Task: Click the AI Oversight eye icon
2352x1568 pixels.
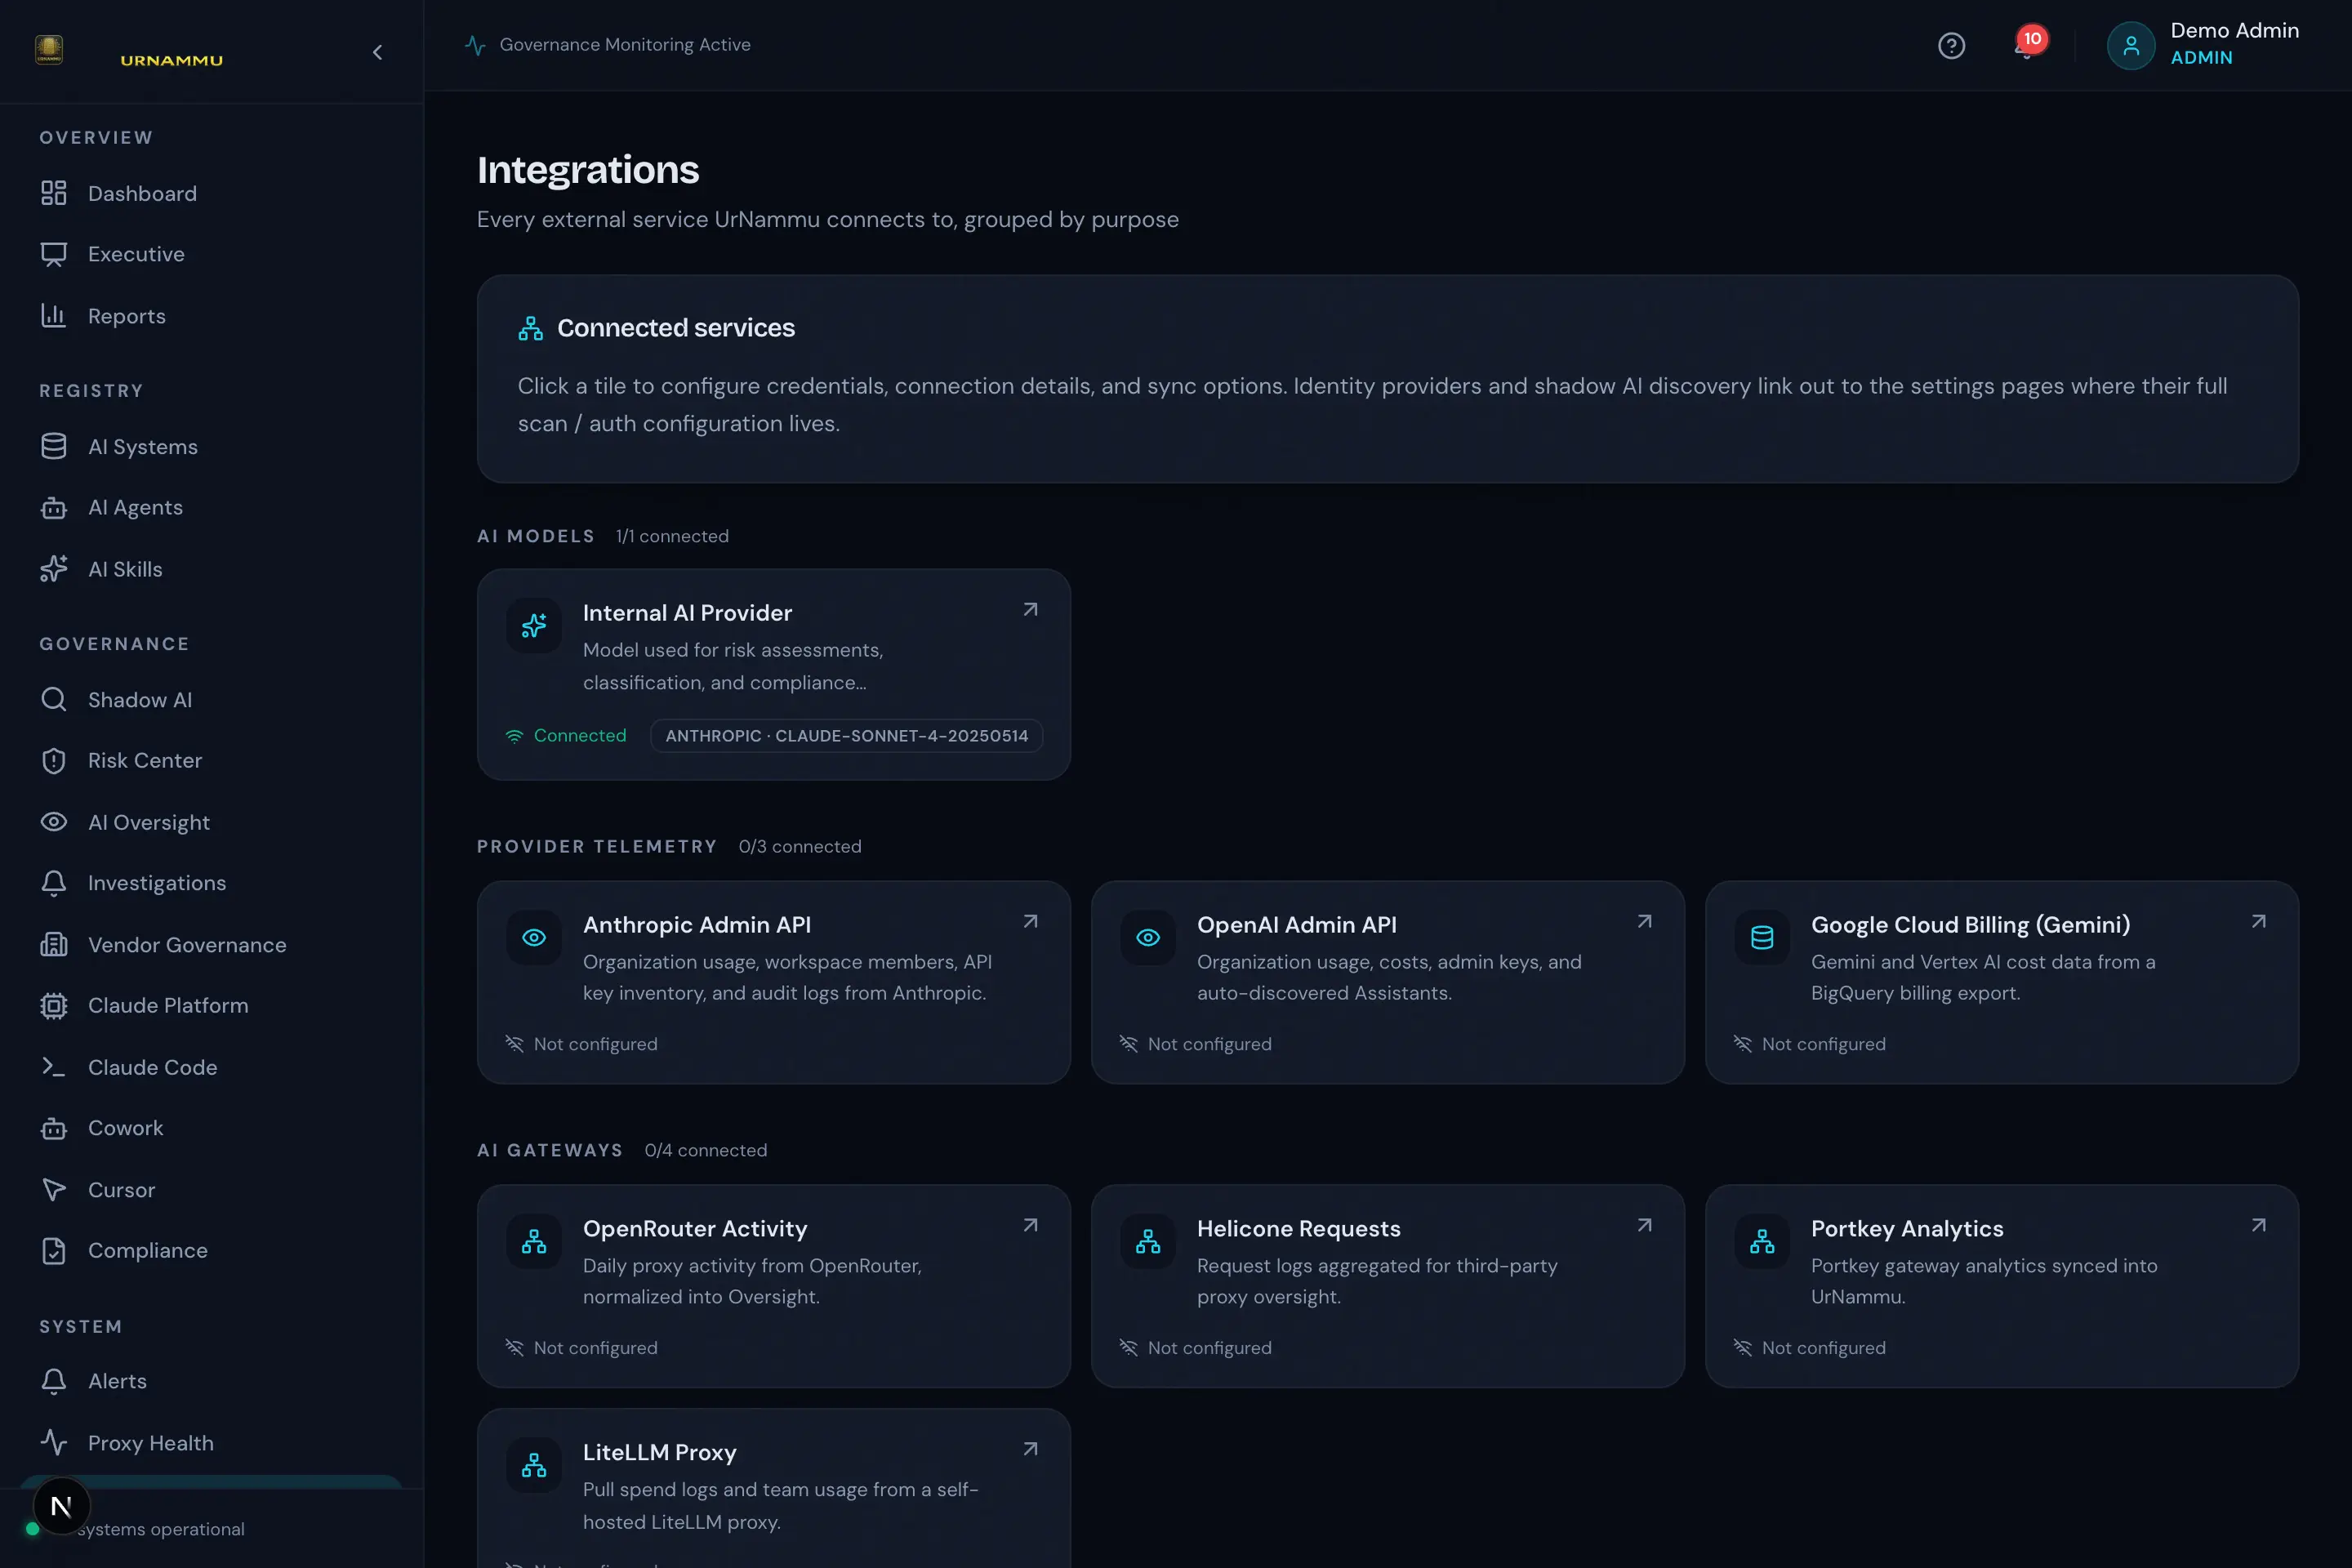Action: coord(54,822)
